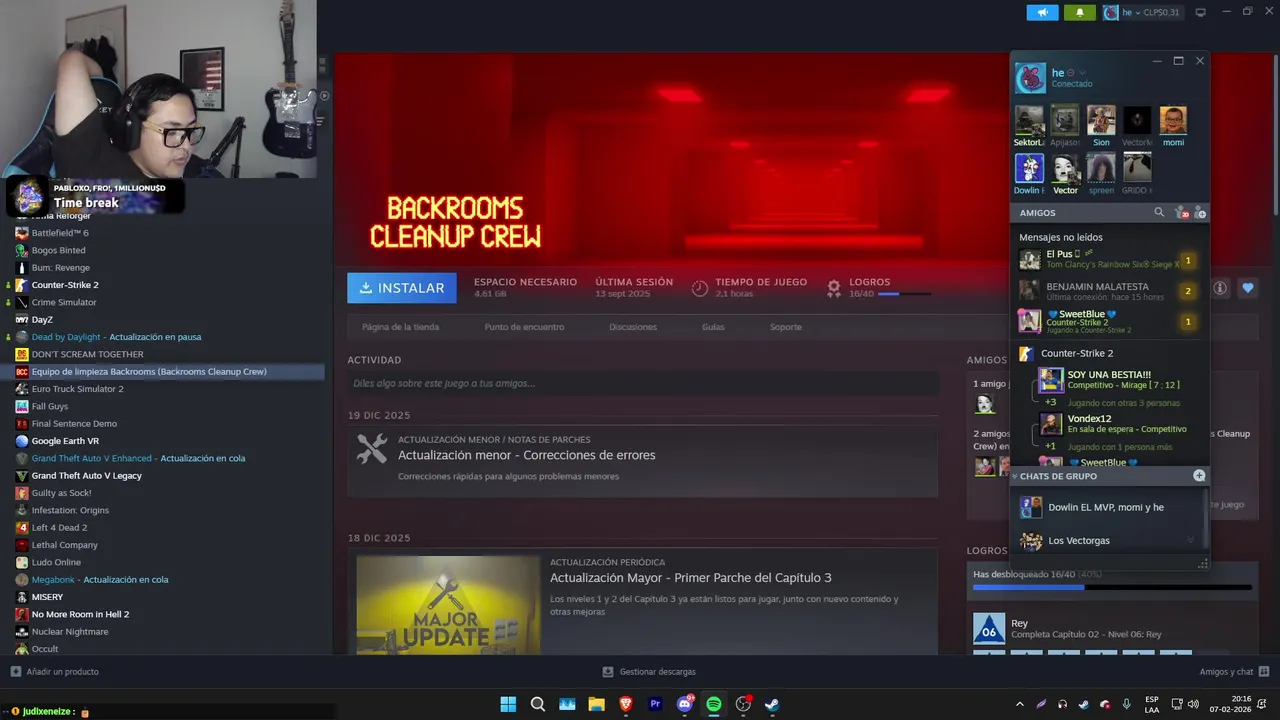Add the game to favorites with heart icon

pos(1248,288)
